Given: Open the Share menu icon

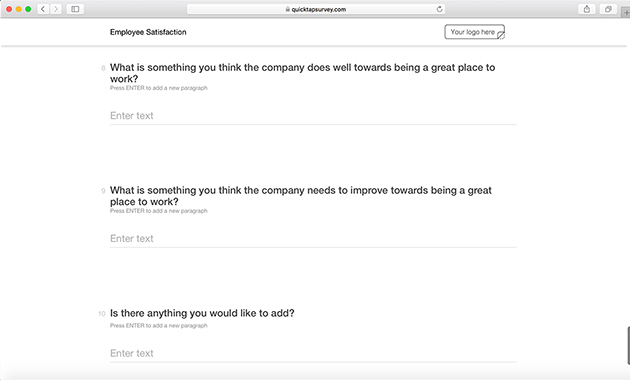Looking at the screenshot, I should pyautogui.click(x=587, y=9).
